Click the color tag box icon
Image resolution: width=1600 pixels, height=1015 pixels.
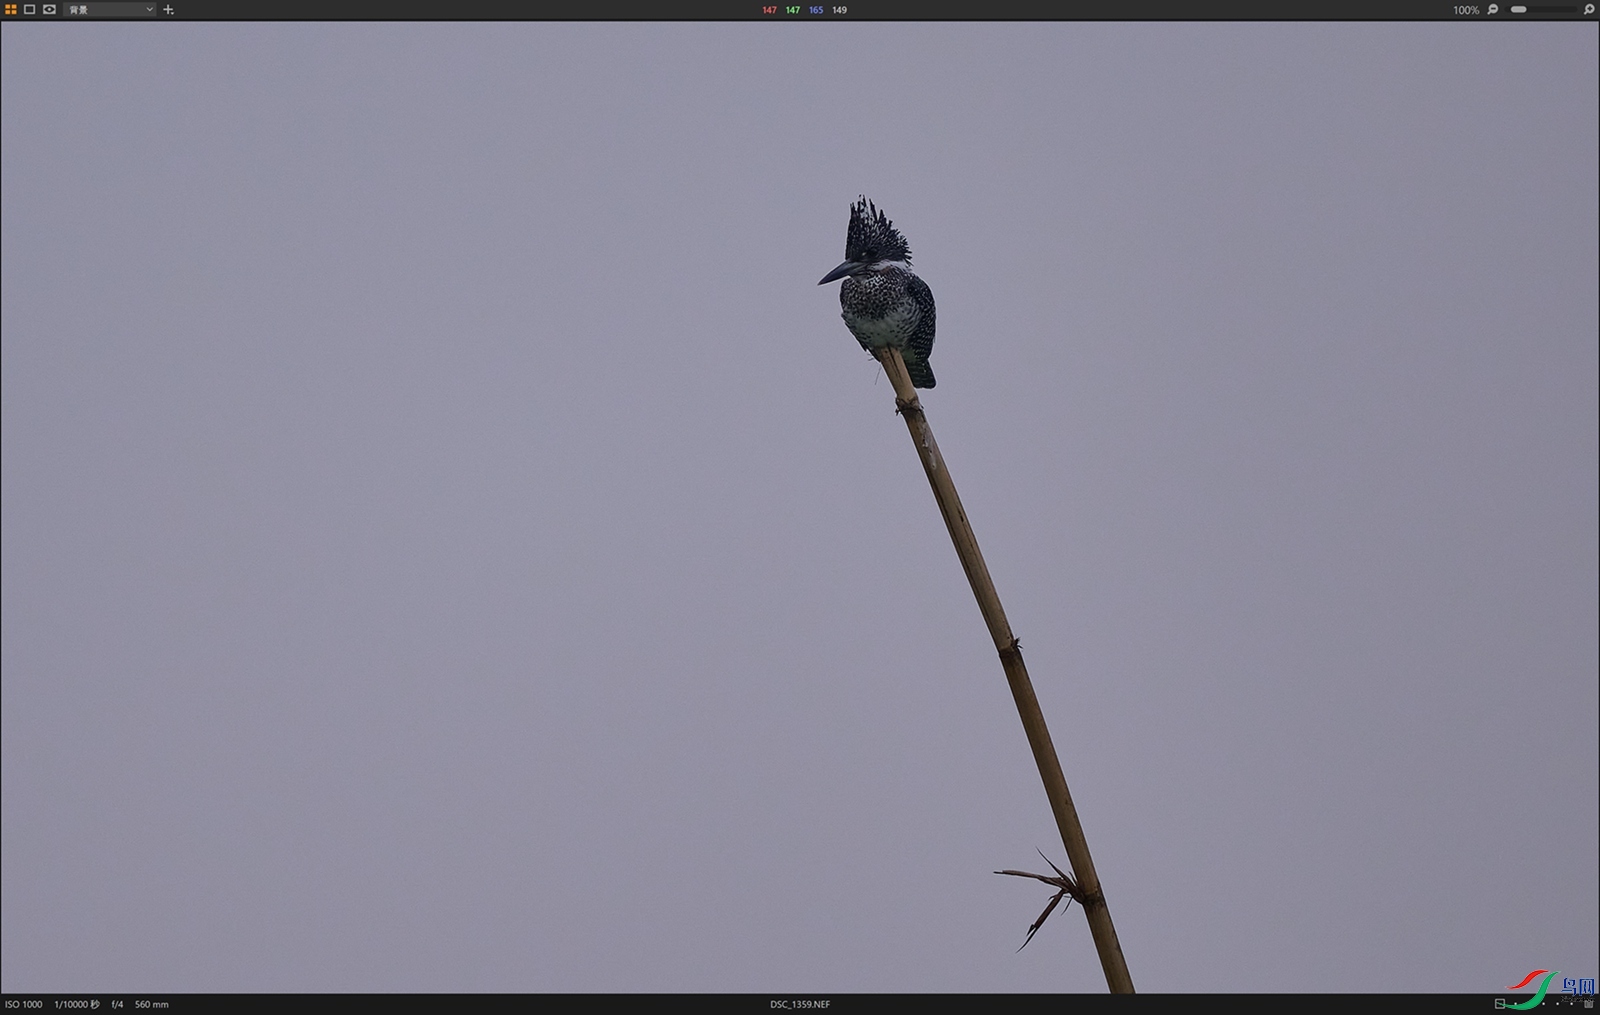pos(1499,1003)
